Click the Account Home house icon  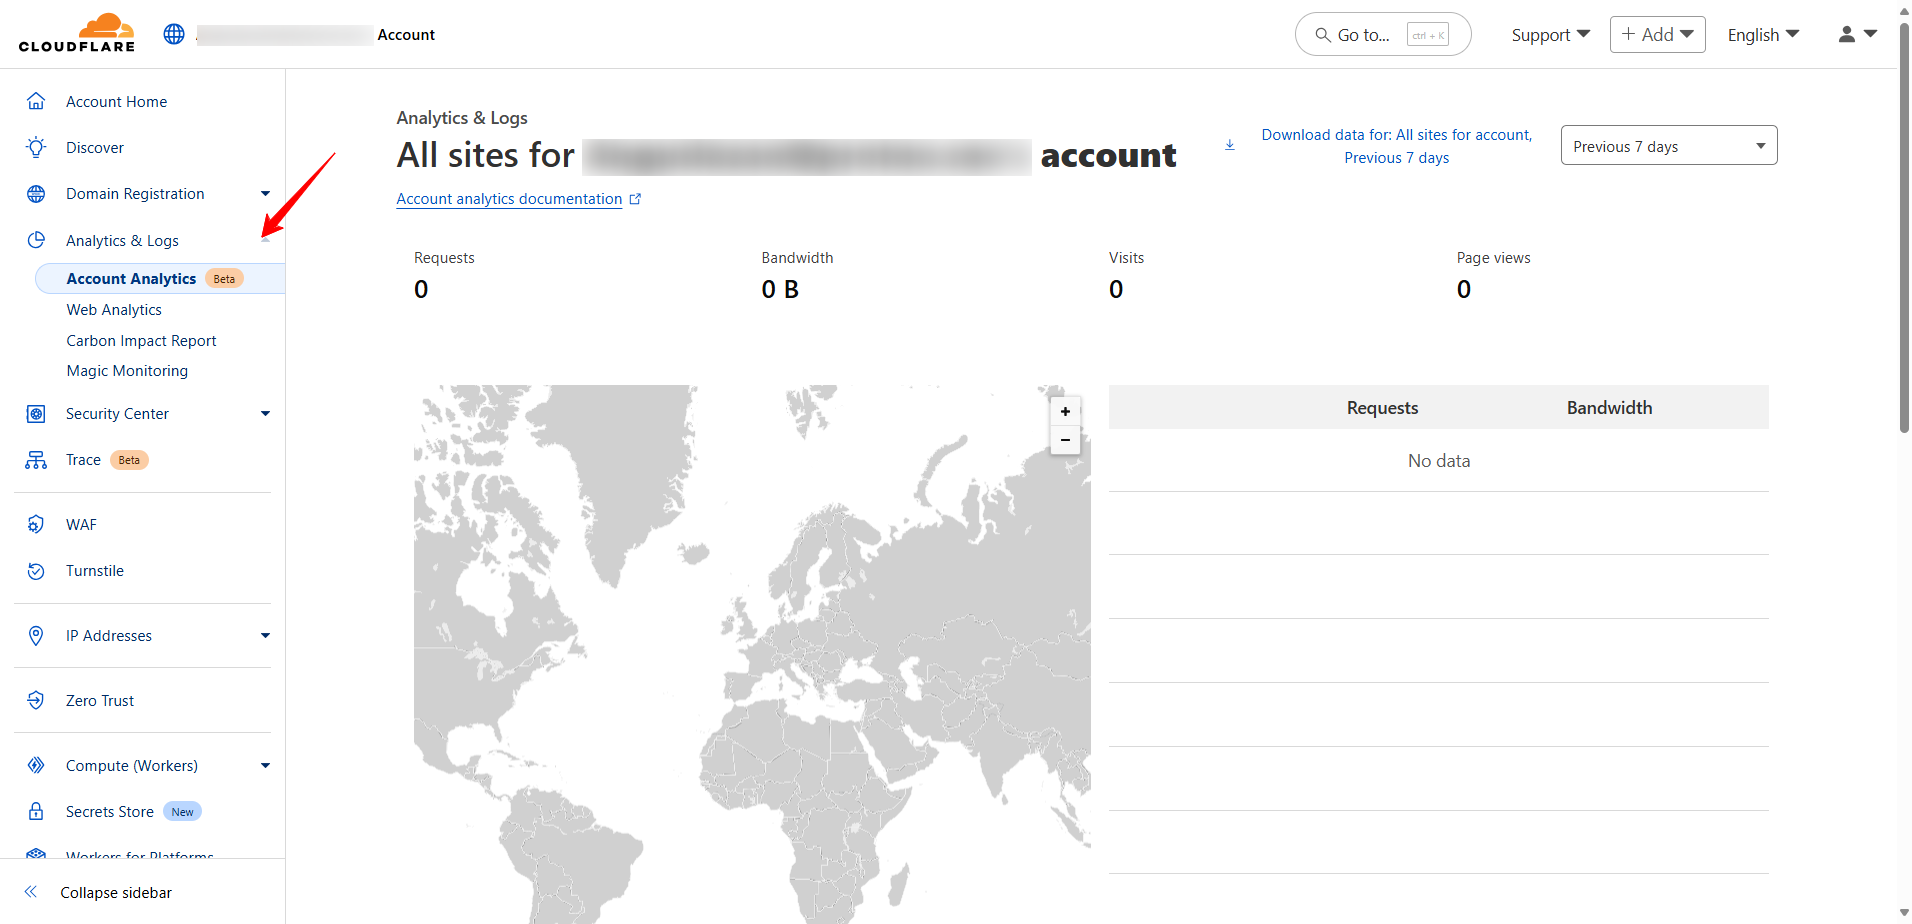tap(36, 101)
